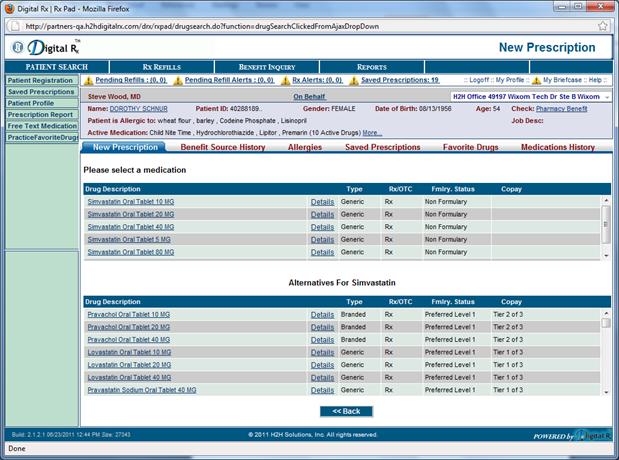Click the Pending Refills warning icon
The width and height of the screenshot is (619, 460).
point(88,80)
